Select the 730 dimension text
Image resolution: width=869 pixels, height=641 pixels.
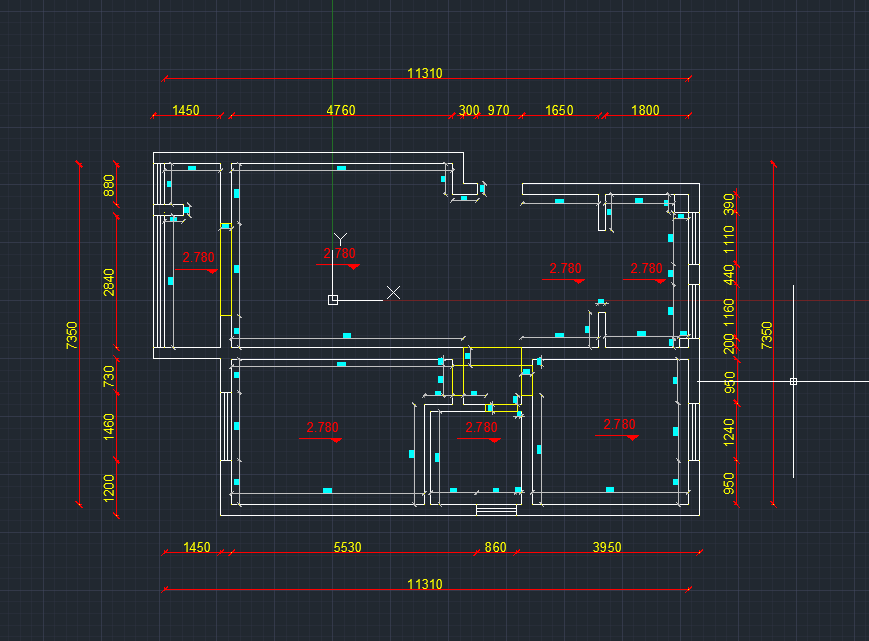[109, 376]
